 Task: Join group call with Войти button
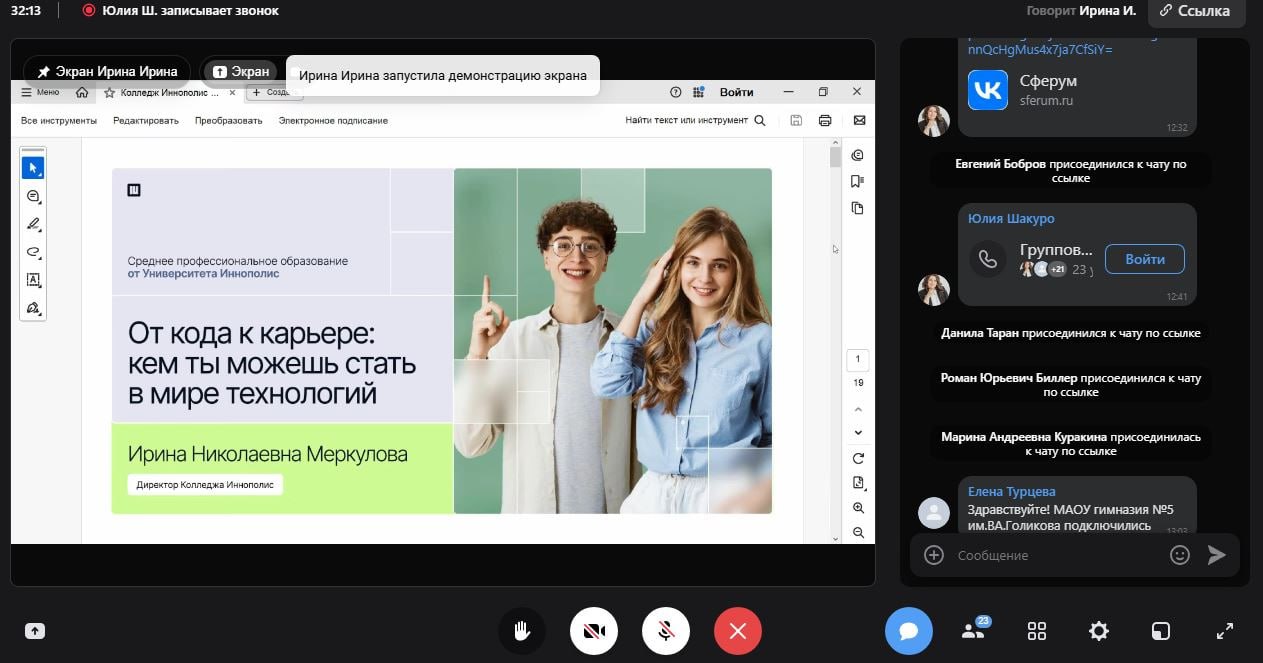(x=1145, y=259)
